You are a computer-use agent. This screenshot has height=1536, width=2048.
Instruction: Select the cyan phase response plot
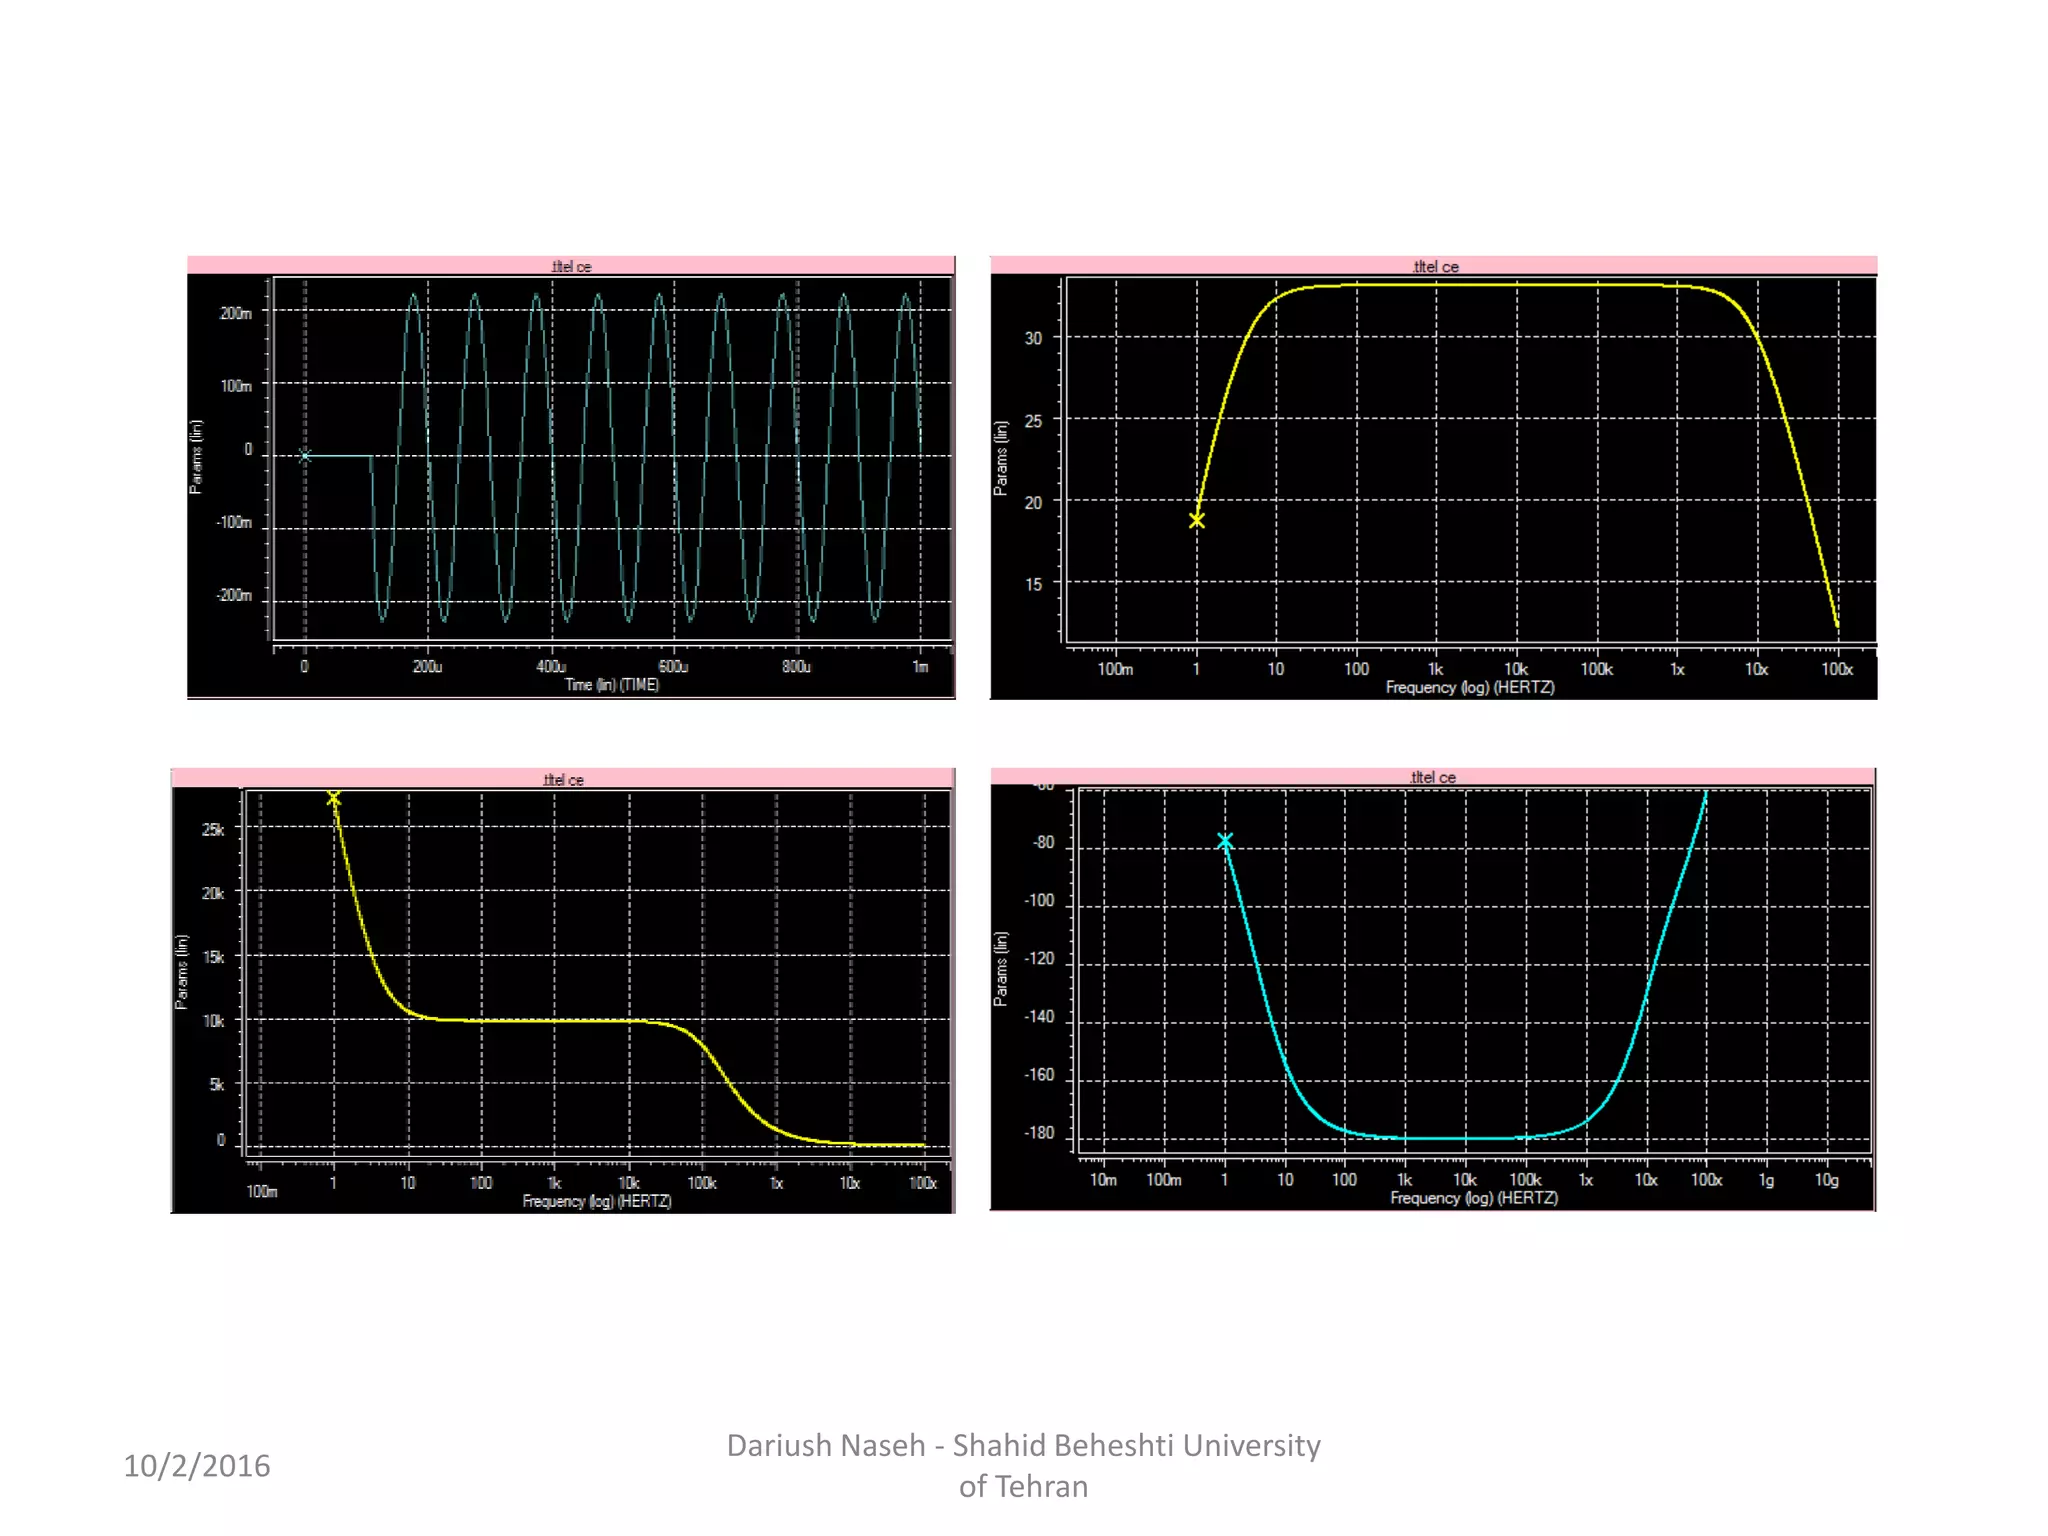[x=1473, y=970]
